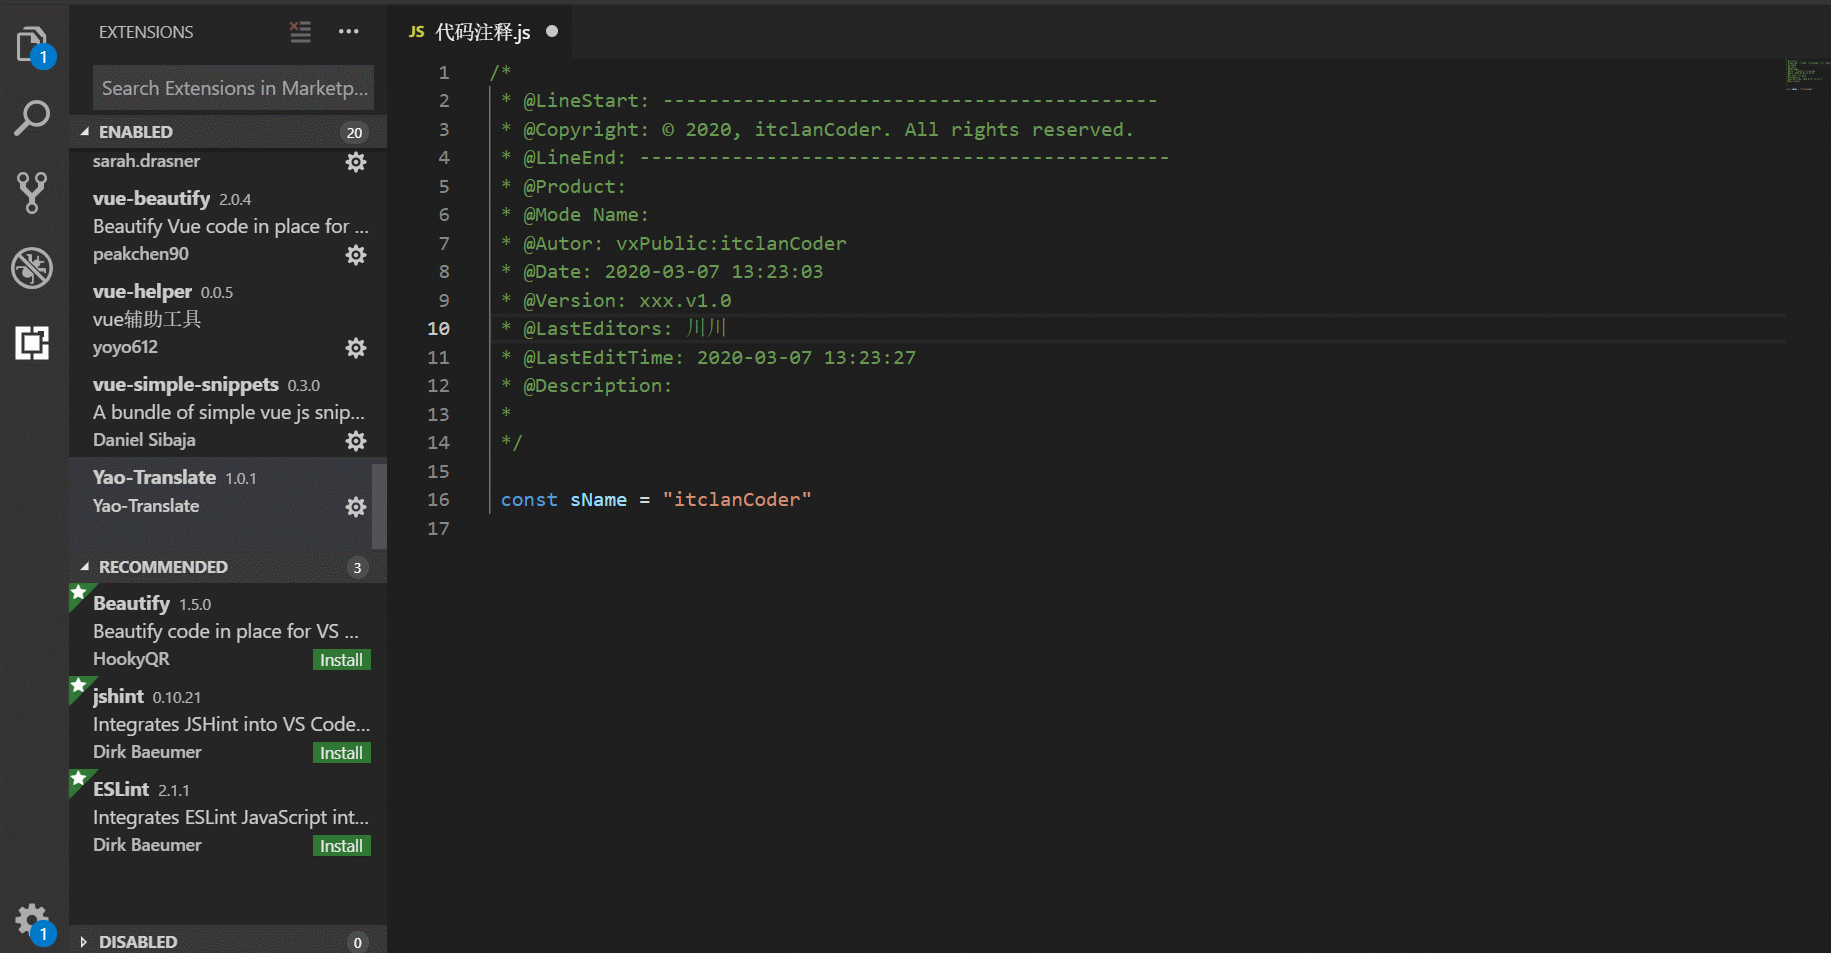The width and height of the screenshot is (1831, 953).
Task: Open manage gear for vue-helper extension
Action: click(356, 348)
